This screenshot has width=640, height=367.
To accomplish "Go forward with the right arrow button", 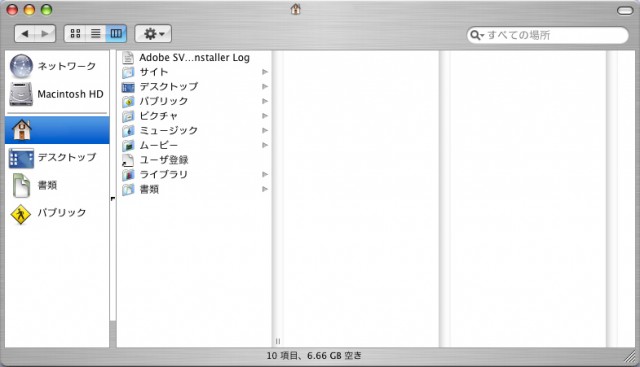I will (45, 33).
